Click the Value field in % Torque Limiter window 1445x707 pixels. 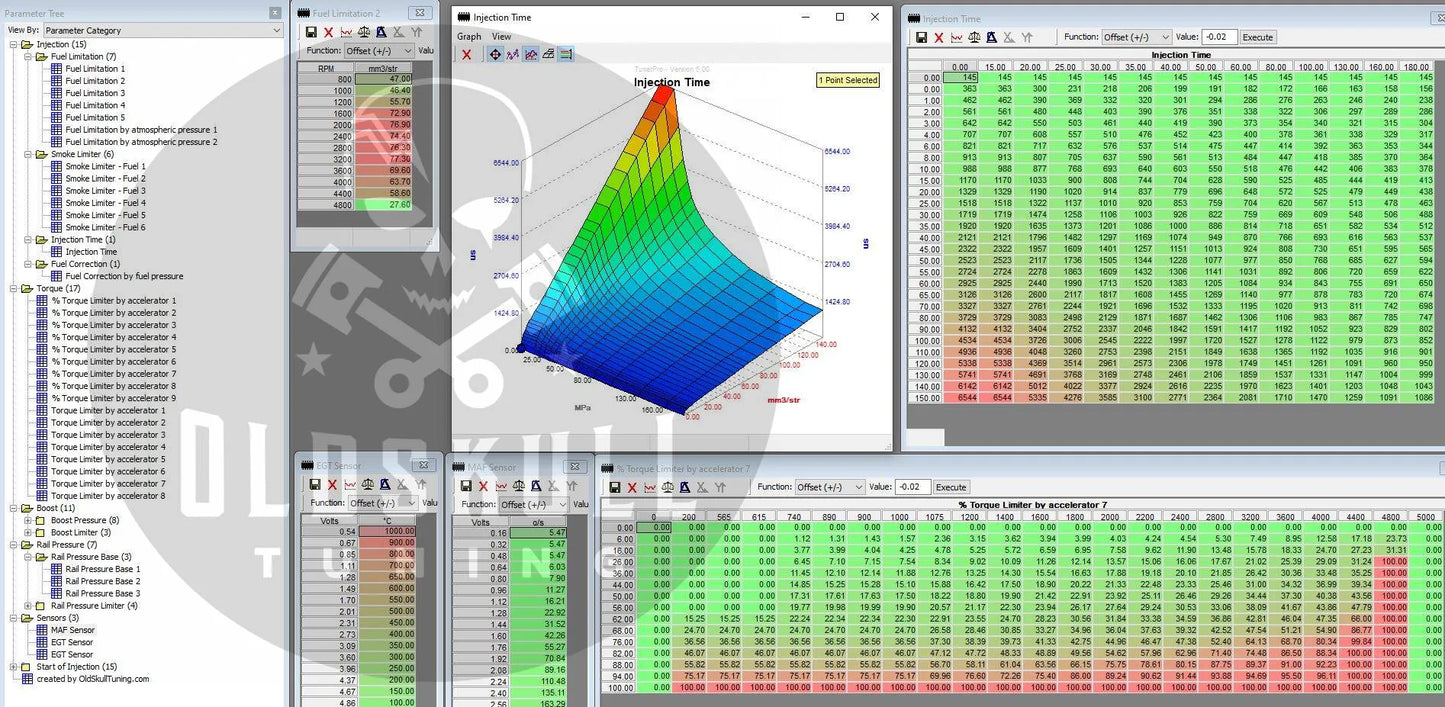[912, 487]
